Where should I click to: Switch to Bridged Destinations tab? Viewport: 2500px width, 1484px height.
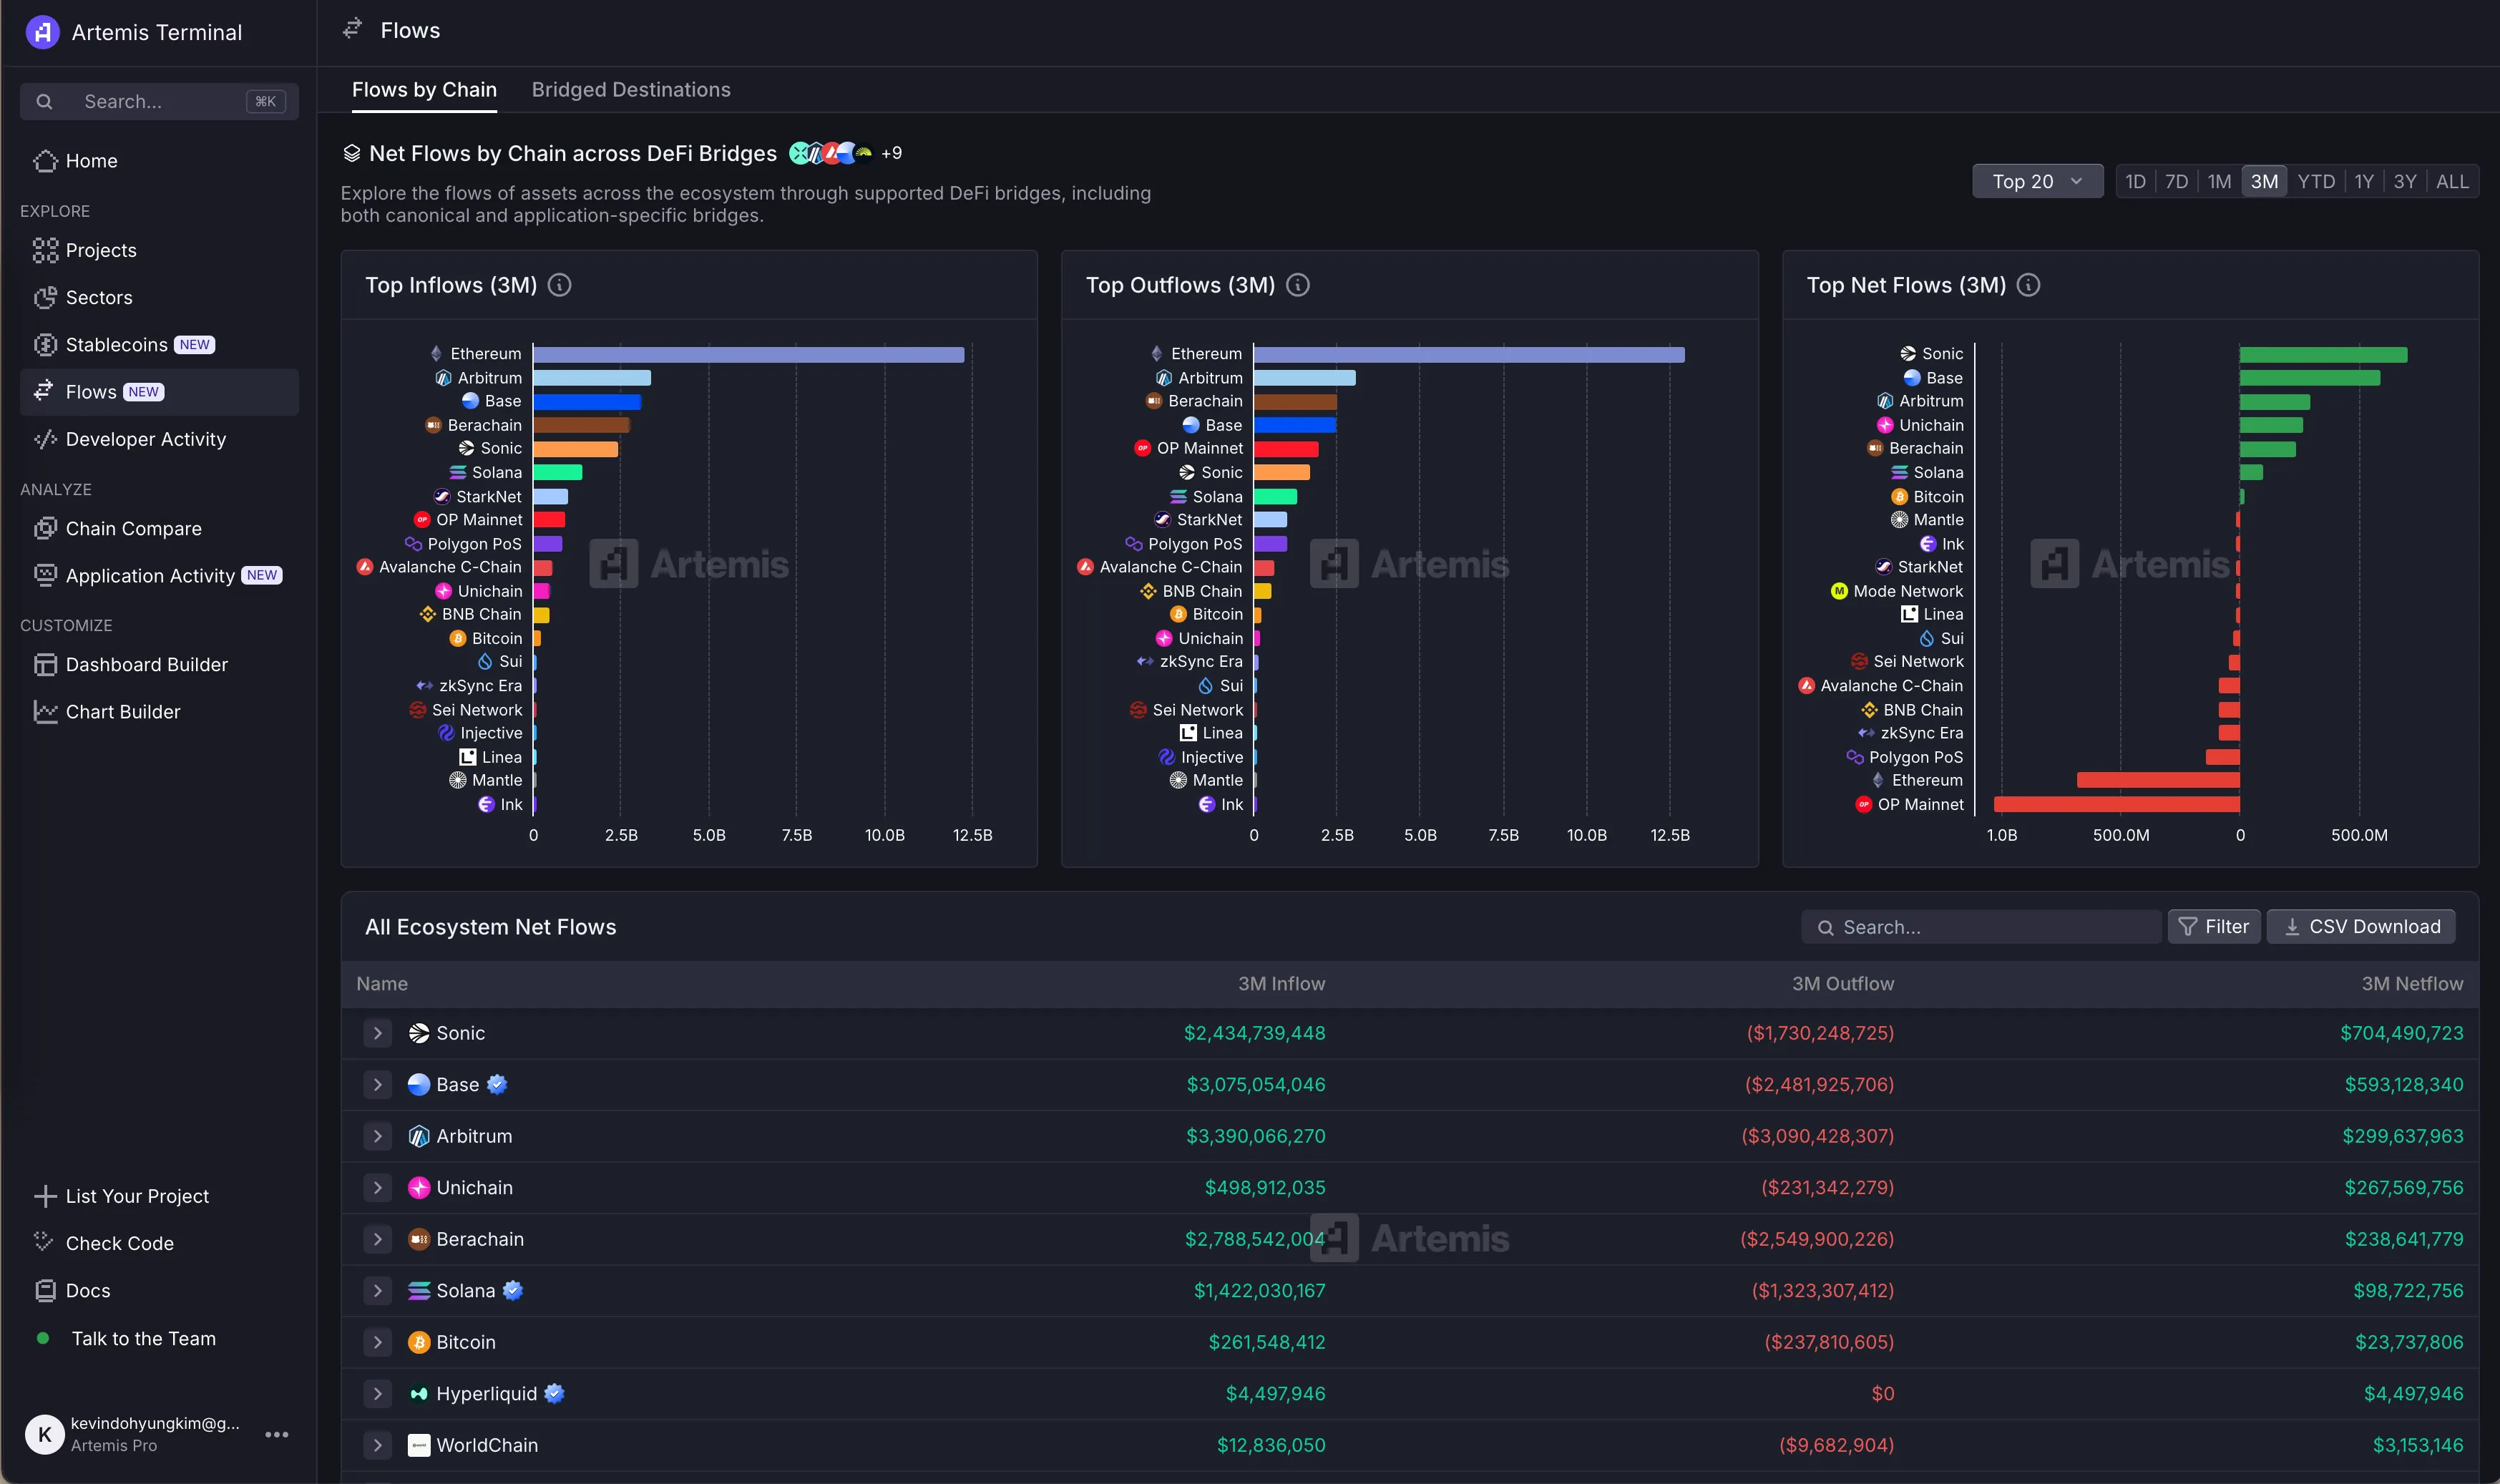point(630,89)
